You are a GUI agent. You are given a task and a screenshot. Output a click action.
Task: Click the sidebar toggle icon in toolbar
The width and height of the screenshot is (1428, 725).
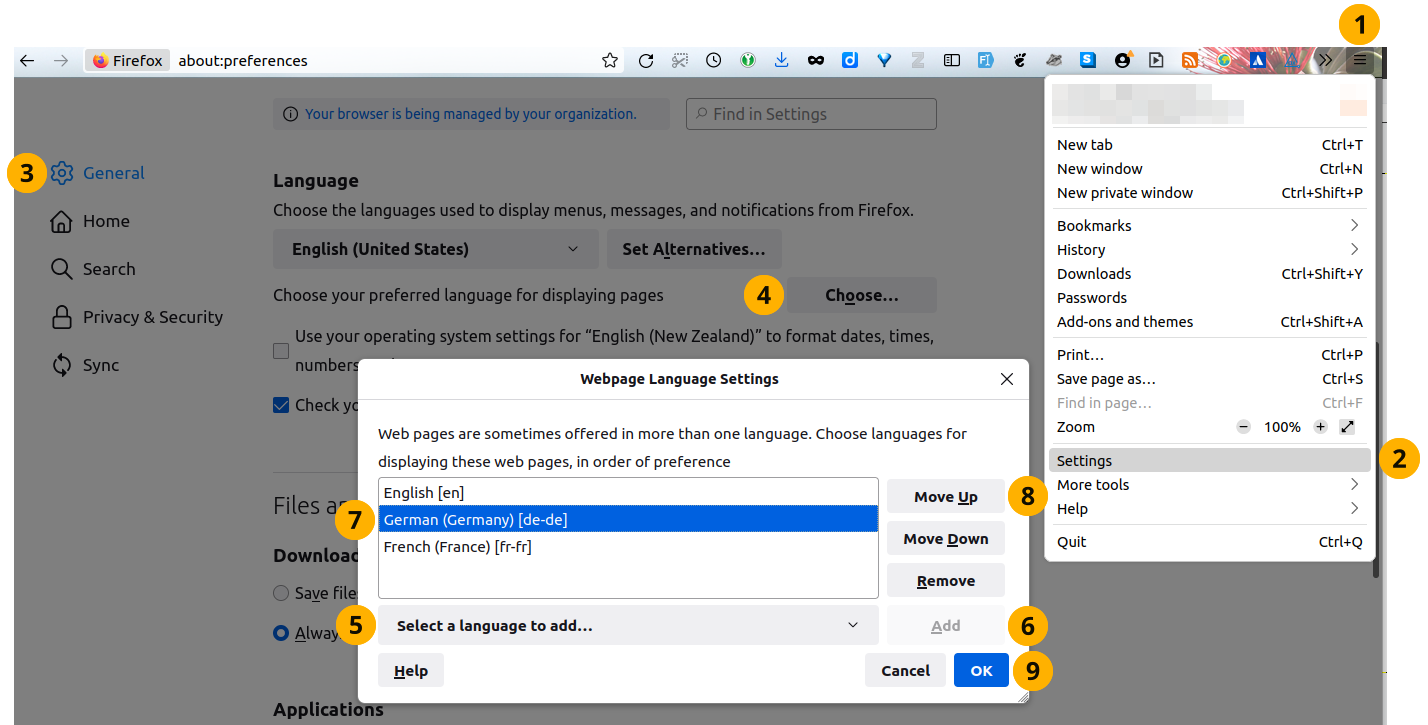pyautogui.click(x=952, y=61)
